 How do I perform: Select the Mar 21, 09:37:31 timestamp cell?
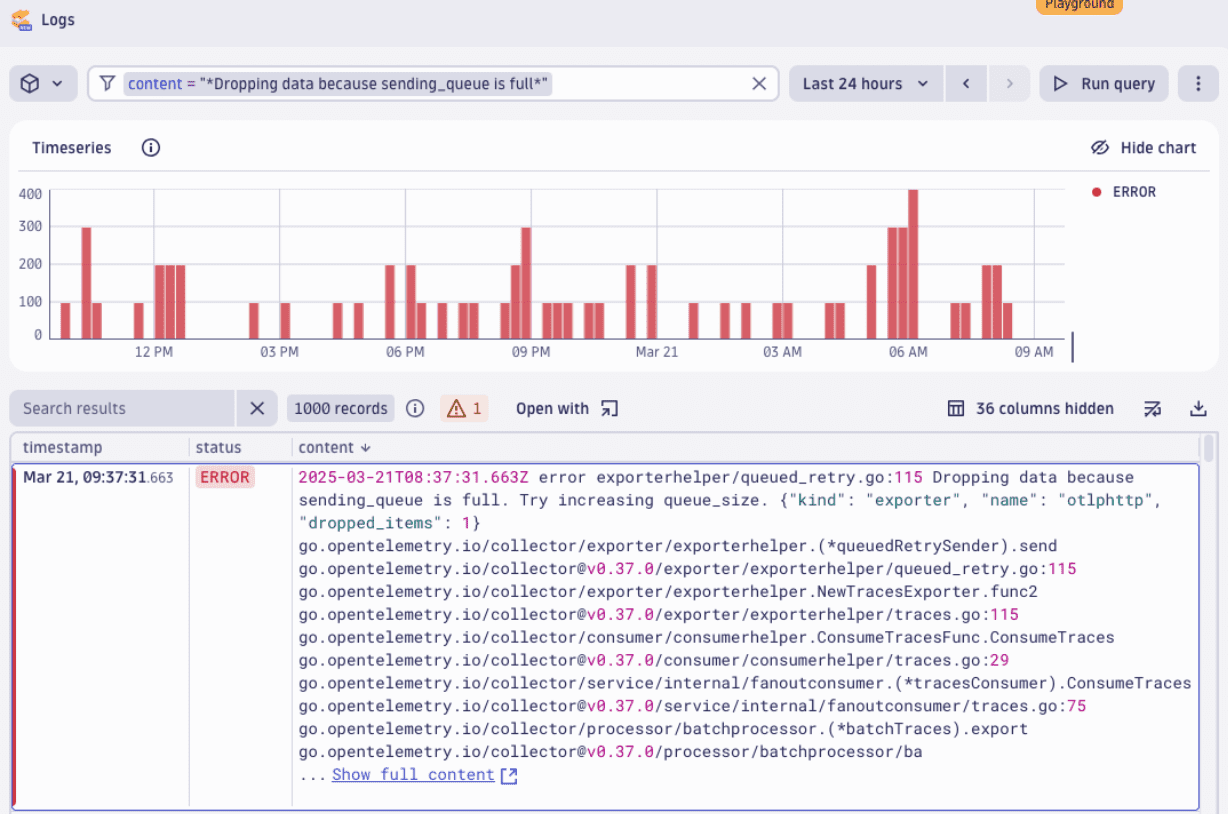point(98,477)
